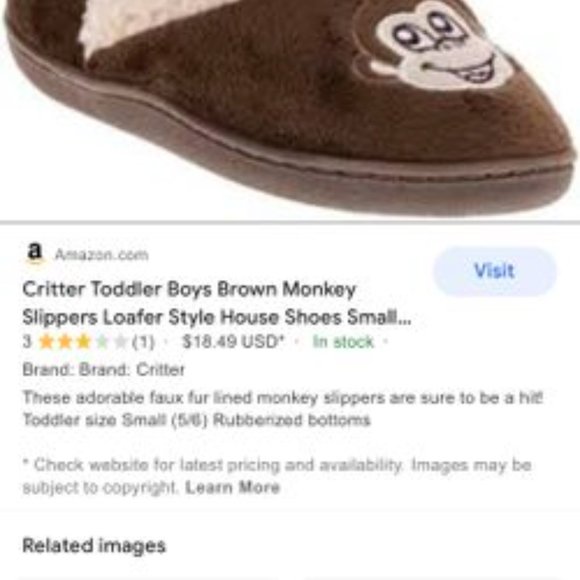Click the third gold rating star

83,341
